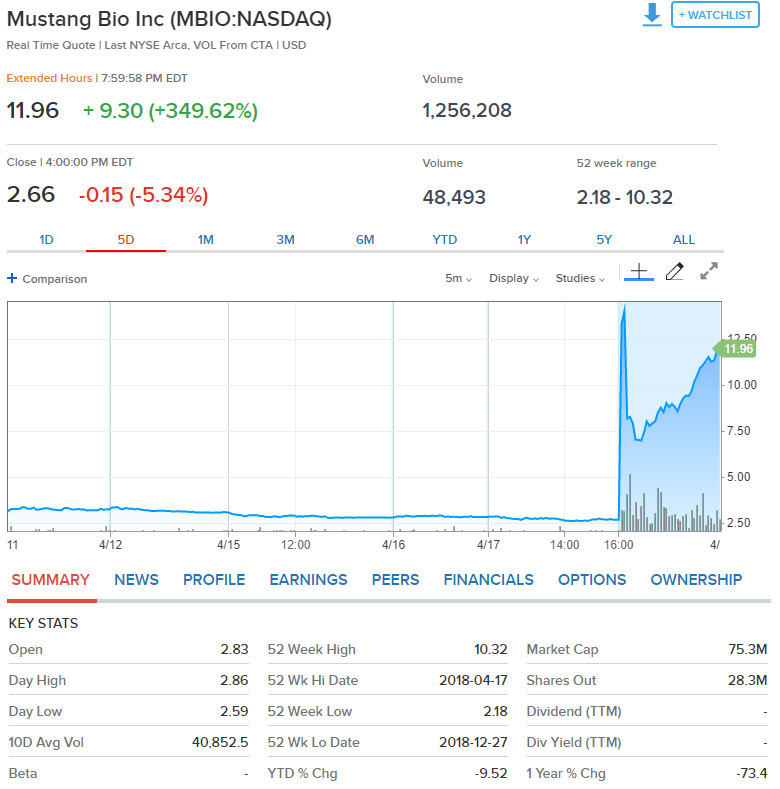The width and height of the screenshot is (780, 789).
Task: Select the ALL time range
Action: [684, 240]
